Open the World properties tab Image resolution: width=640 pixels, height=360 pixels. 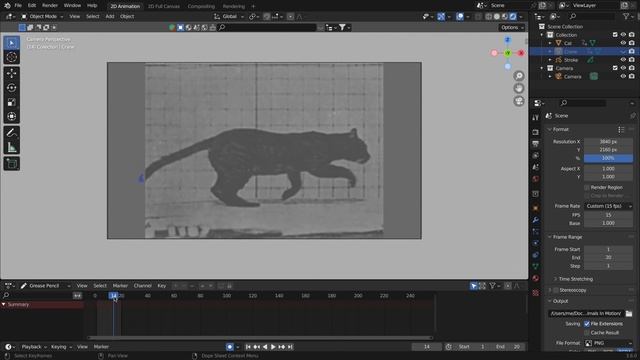pos(536,179)
